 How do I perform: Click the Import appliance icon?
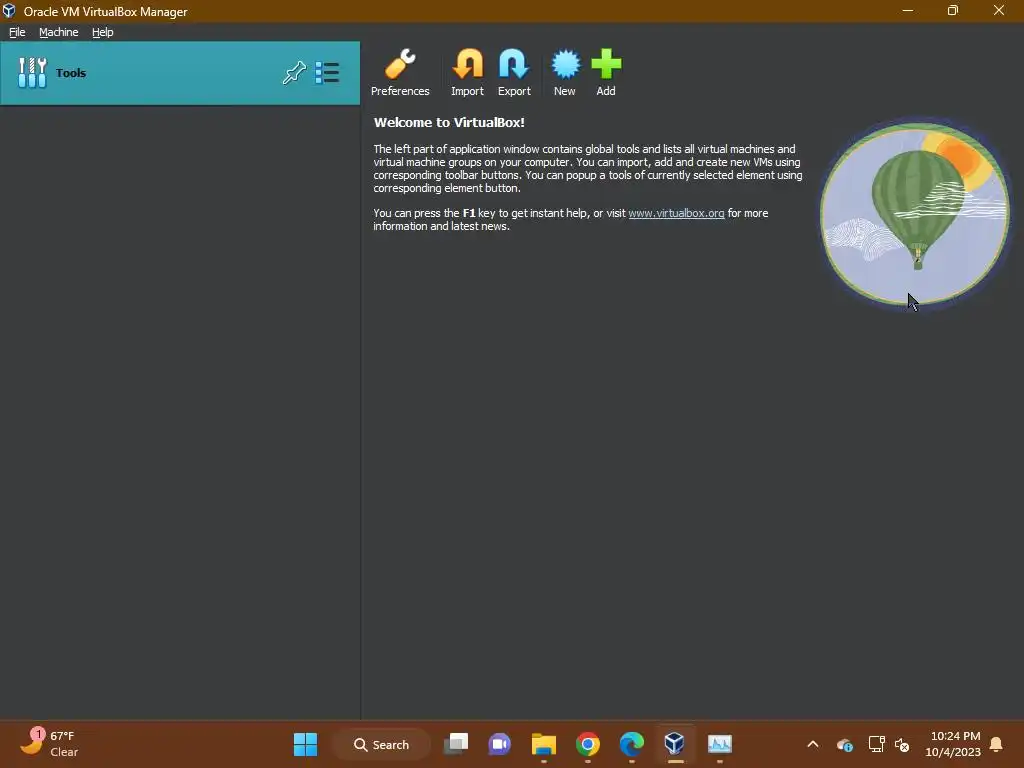(467, 72)
